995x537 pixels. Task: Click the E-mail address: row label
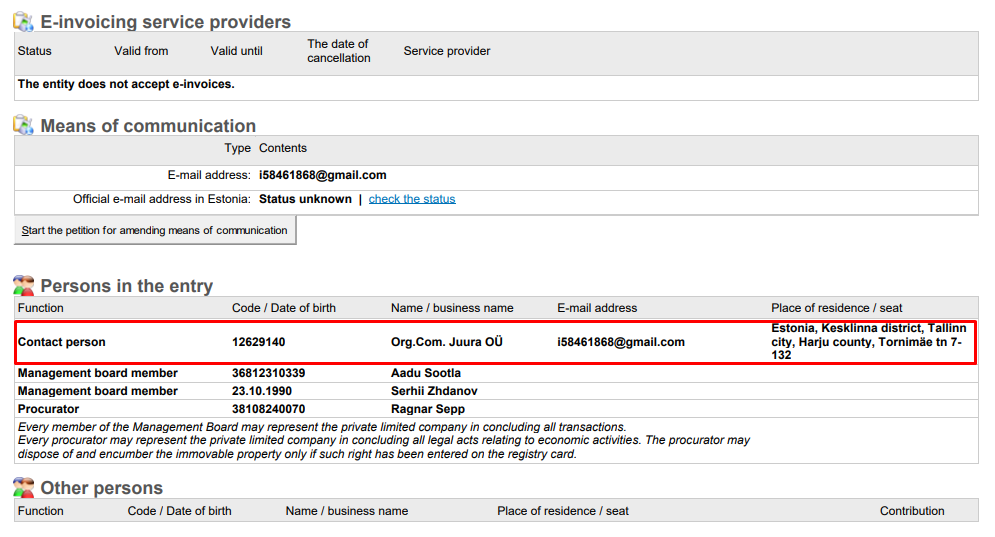209,175
